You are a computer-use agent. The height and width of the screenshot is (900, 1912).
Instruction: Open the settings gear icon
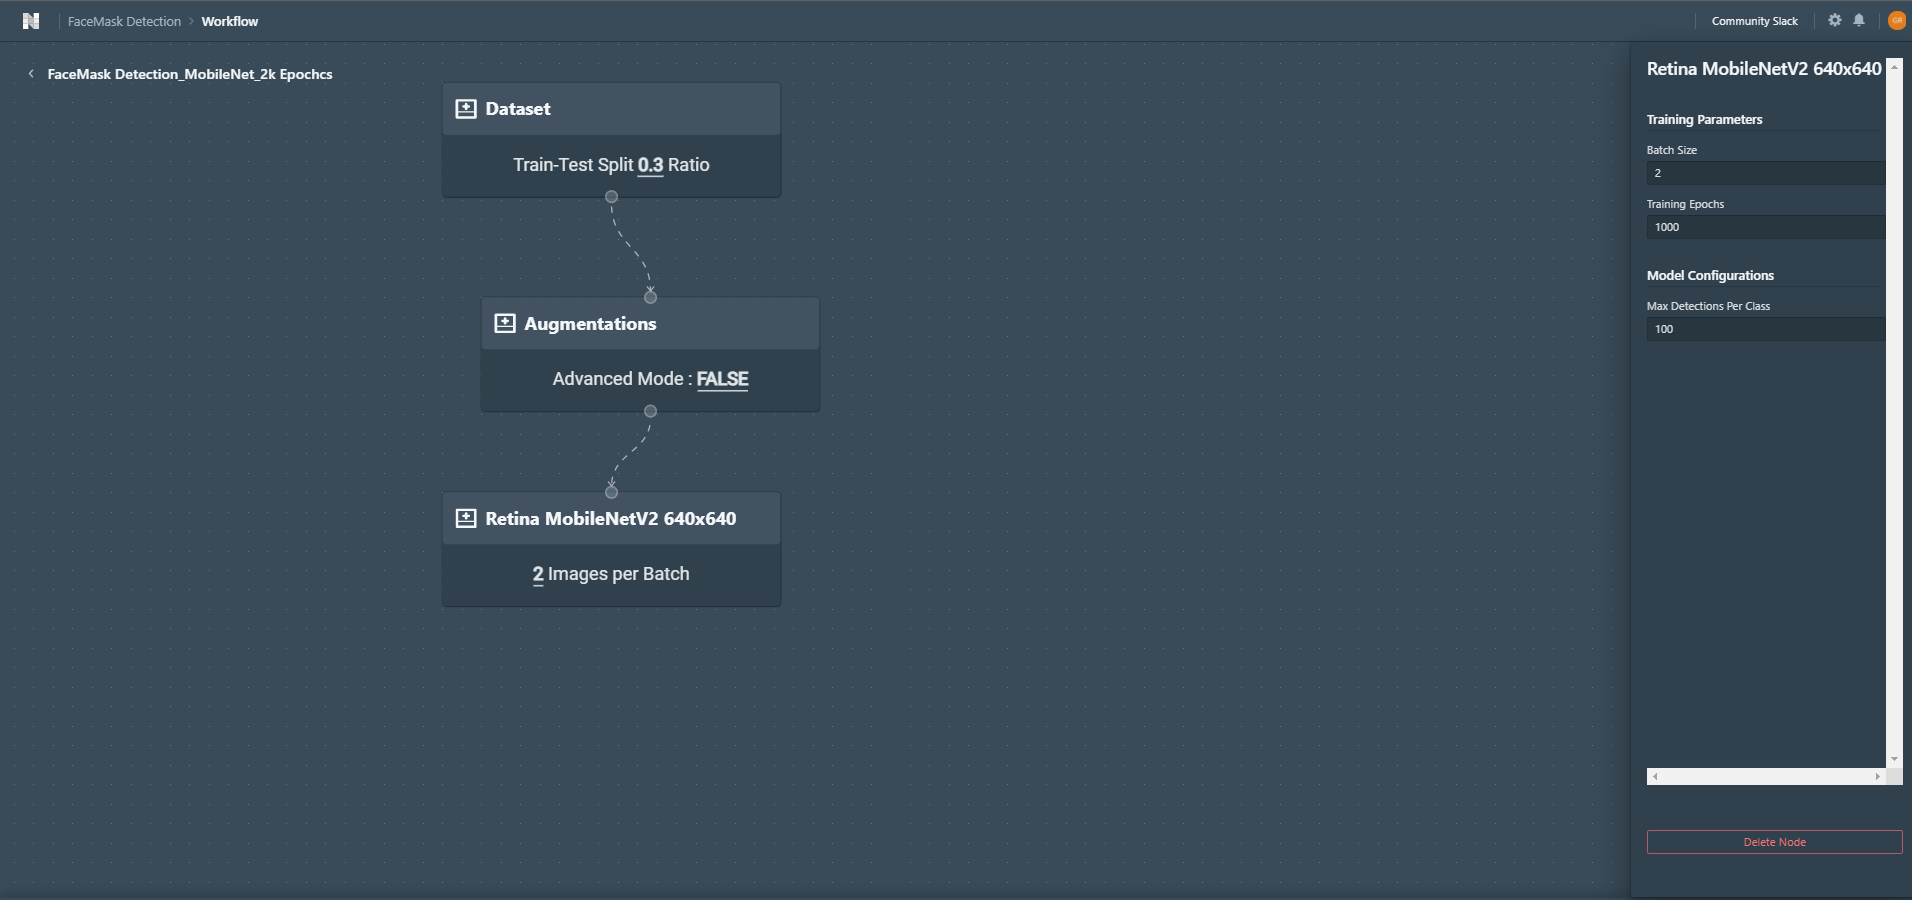[x=1834, y=20]
